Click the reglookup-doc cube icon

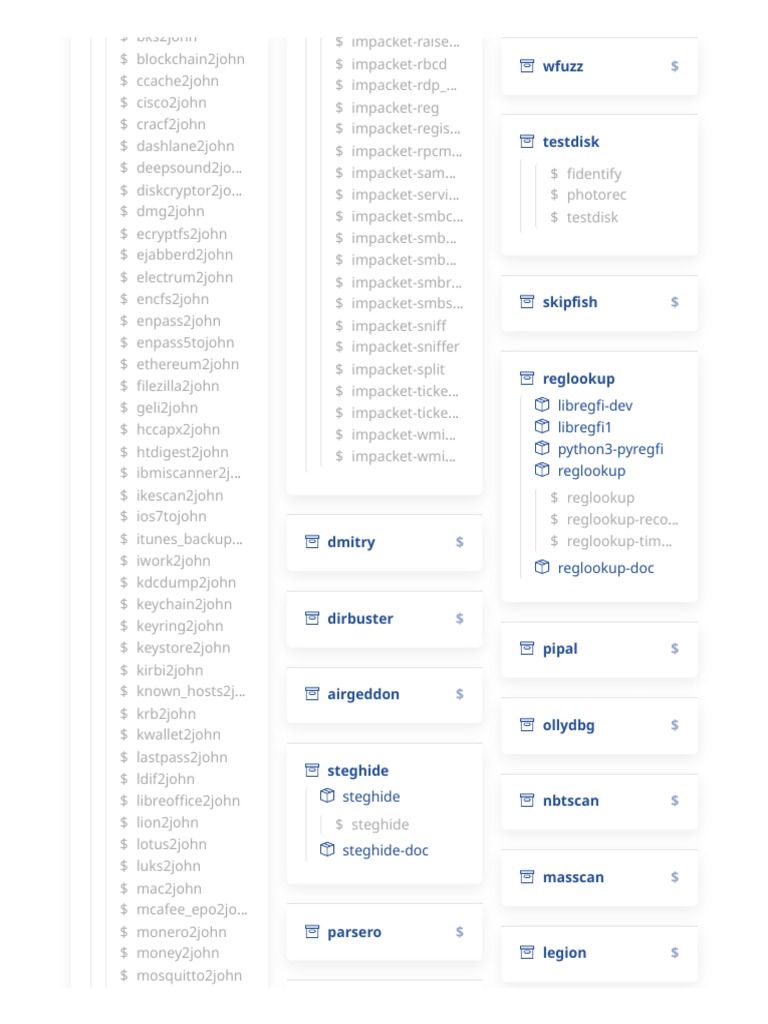(542, 568)
